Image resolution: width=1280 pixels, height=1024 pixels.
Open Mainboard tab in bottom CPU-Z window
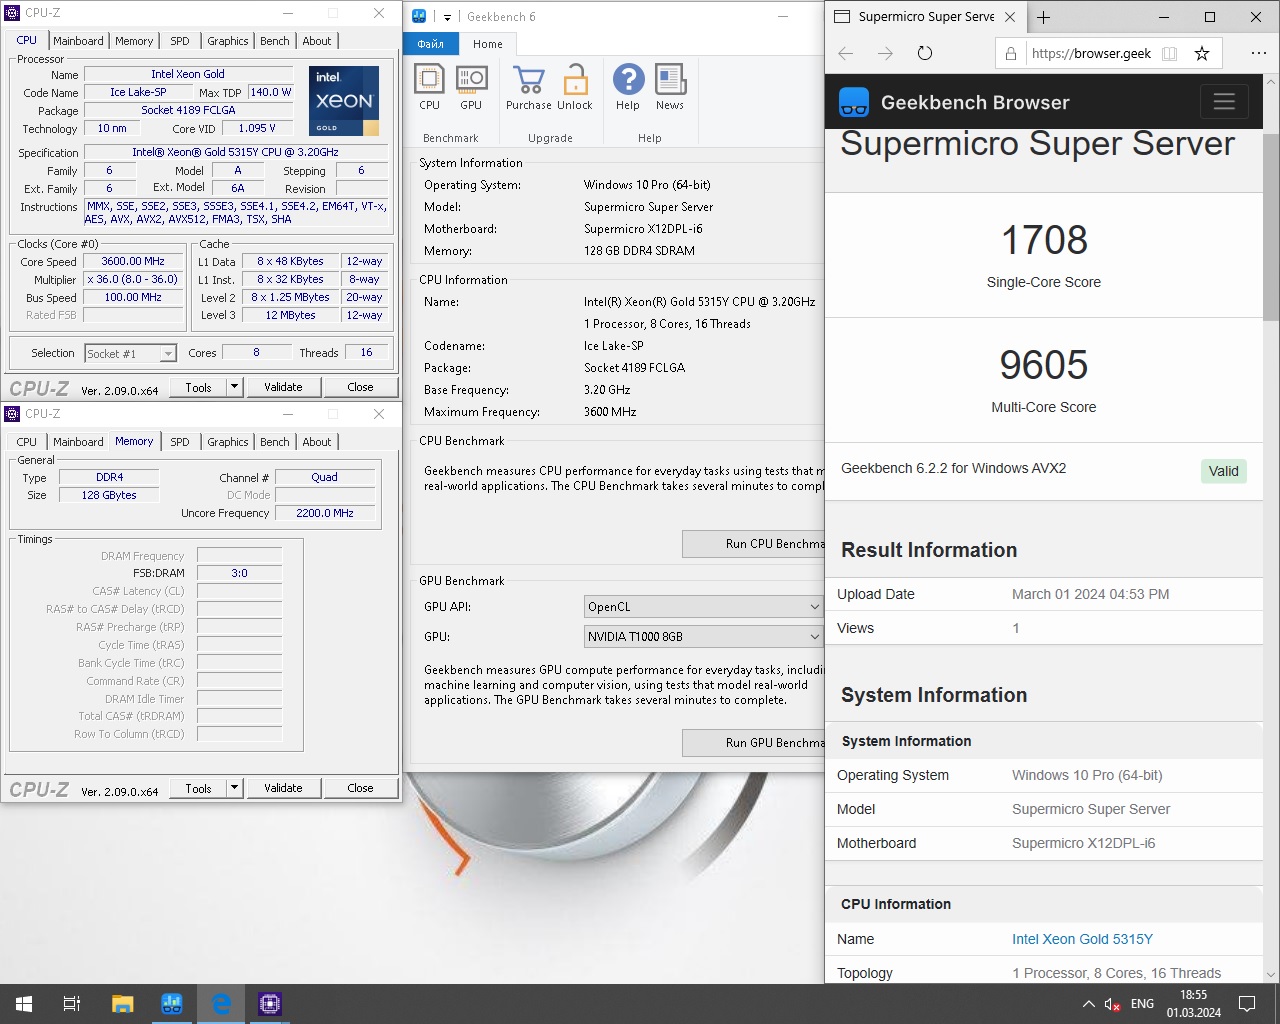pos(78,442)
